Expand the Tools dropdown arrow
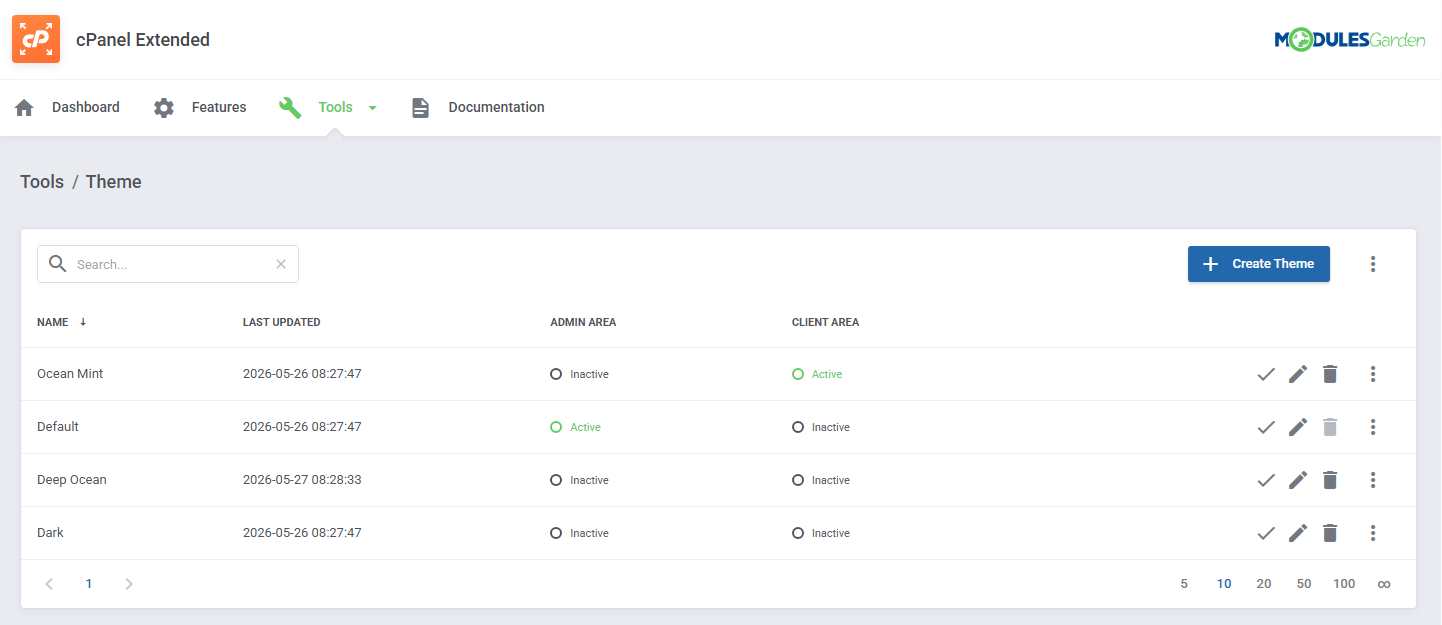 click(373, 108)
